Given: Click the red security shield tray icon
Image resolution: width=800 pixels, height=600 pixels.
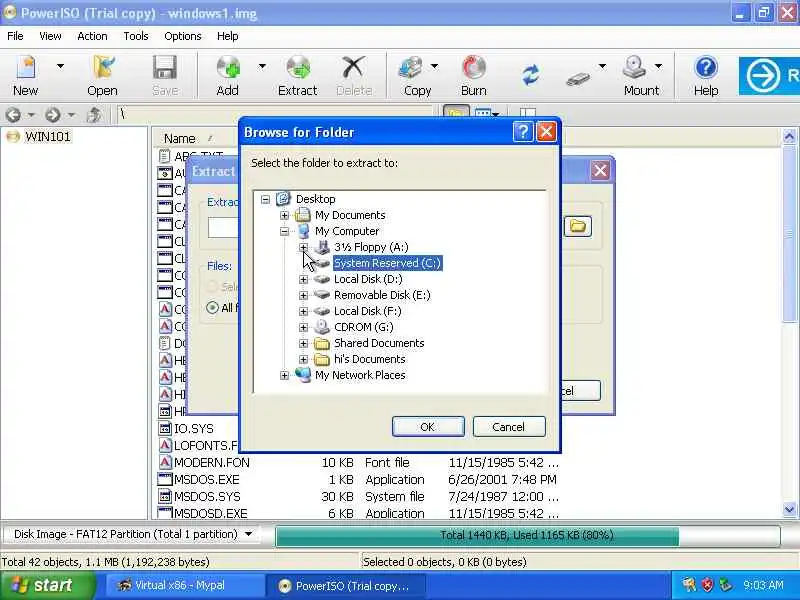Looking at the screenshot, I should point(708,585).
